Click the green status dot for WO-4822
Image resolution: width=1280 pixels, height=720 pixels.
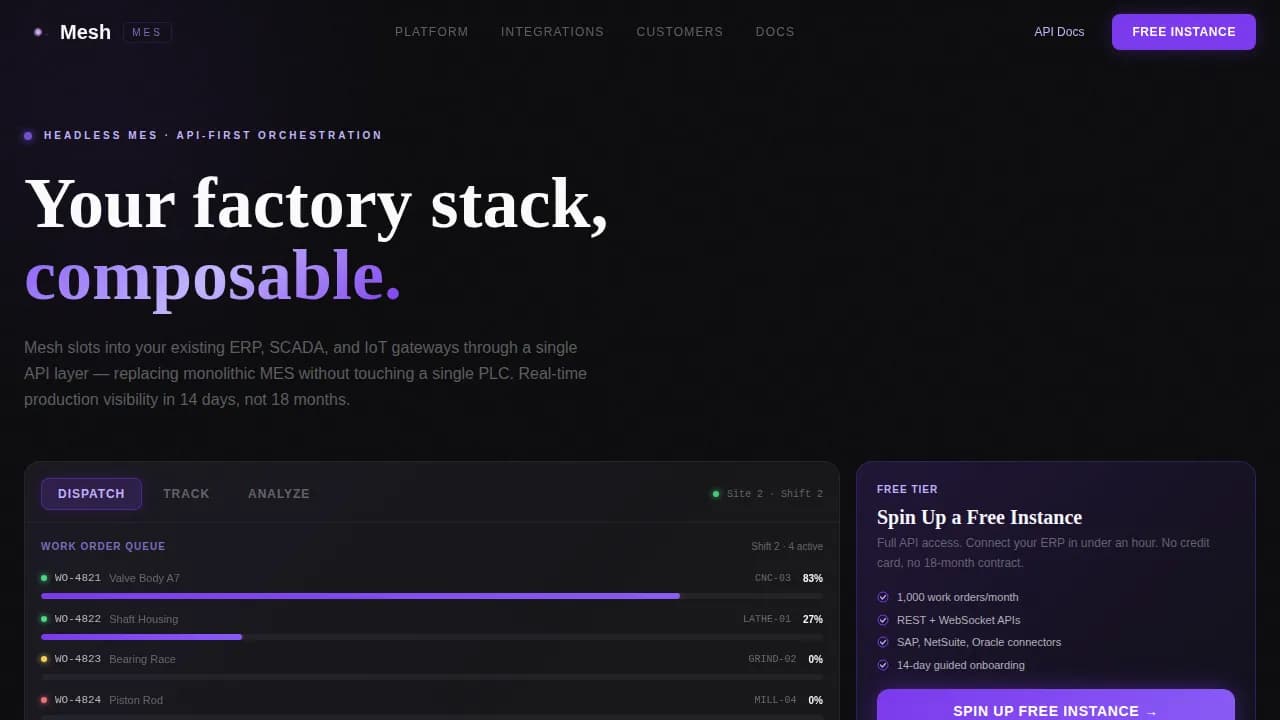pos(44,619)
